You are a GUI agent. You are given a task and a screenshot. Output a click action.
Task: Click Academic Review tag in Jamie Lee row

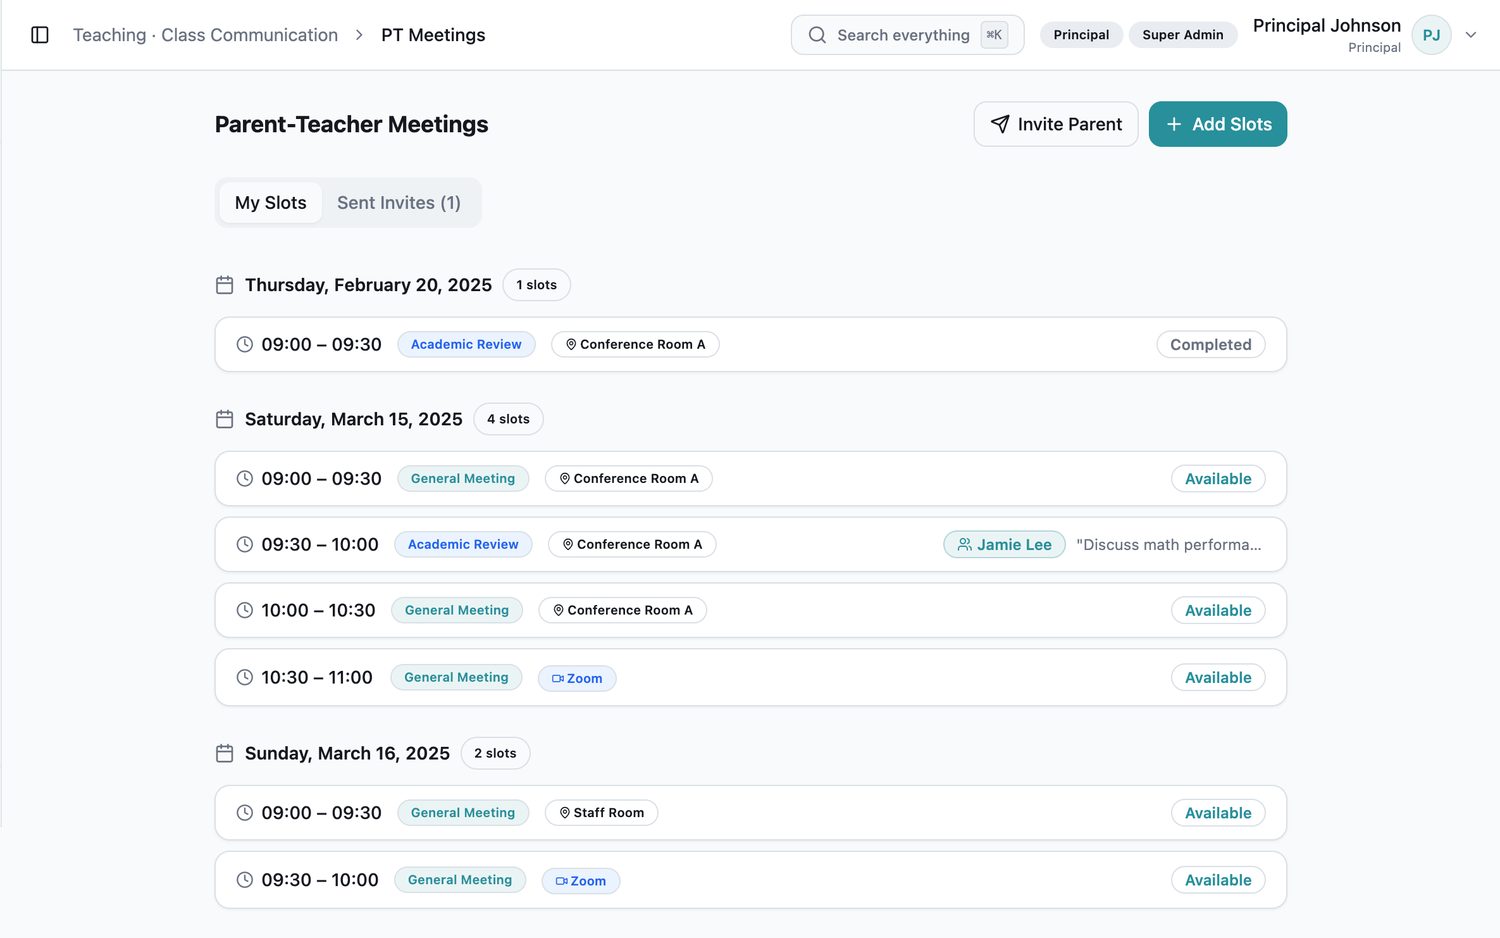coord(463,544)
